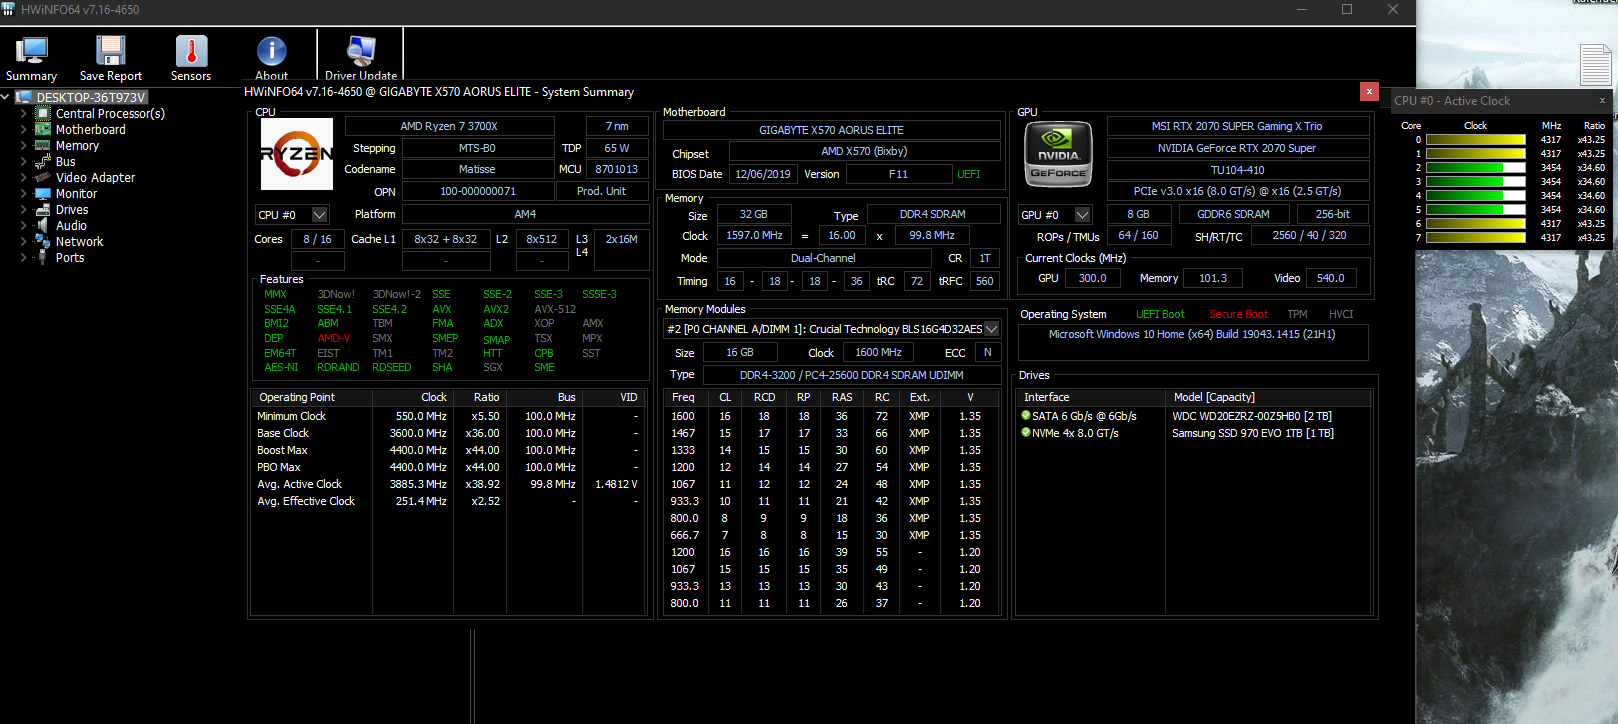
Task: Click the PBO Max operating point row
Action: point(447,467)
